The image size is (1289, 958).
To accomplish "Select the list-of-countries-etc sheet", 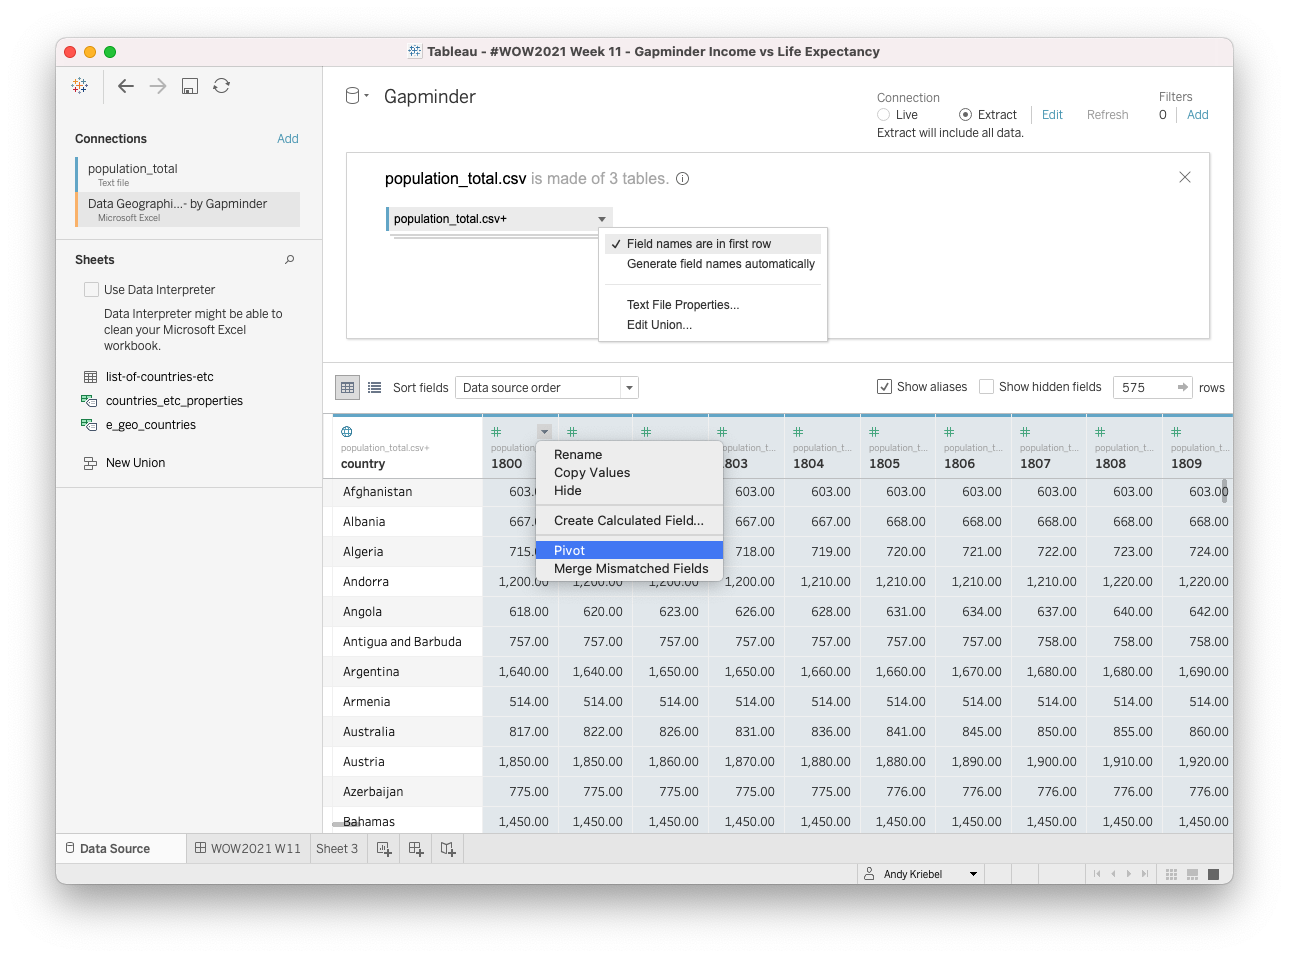I will (160, 377).
